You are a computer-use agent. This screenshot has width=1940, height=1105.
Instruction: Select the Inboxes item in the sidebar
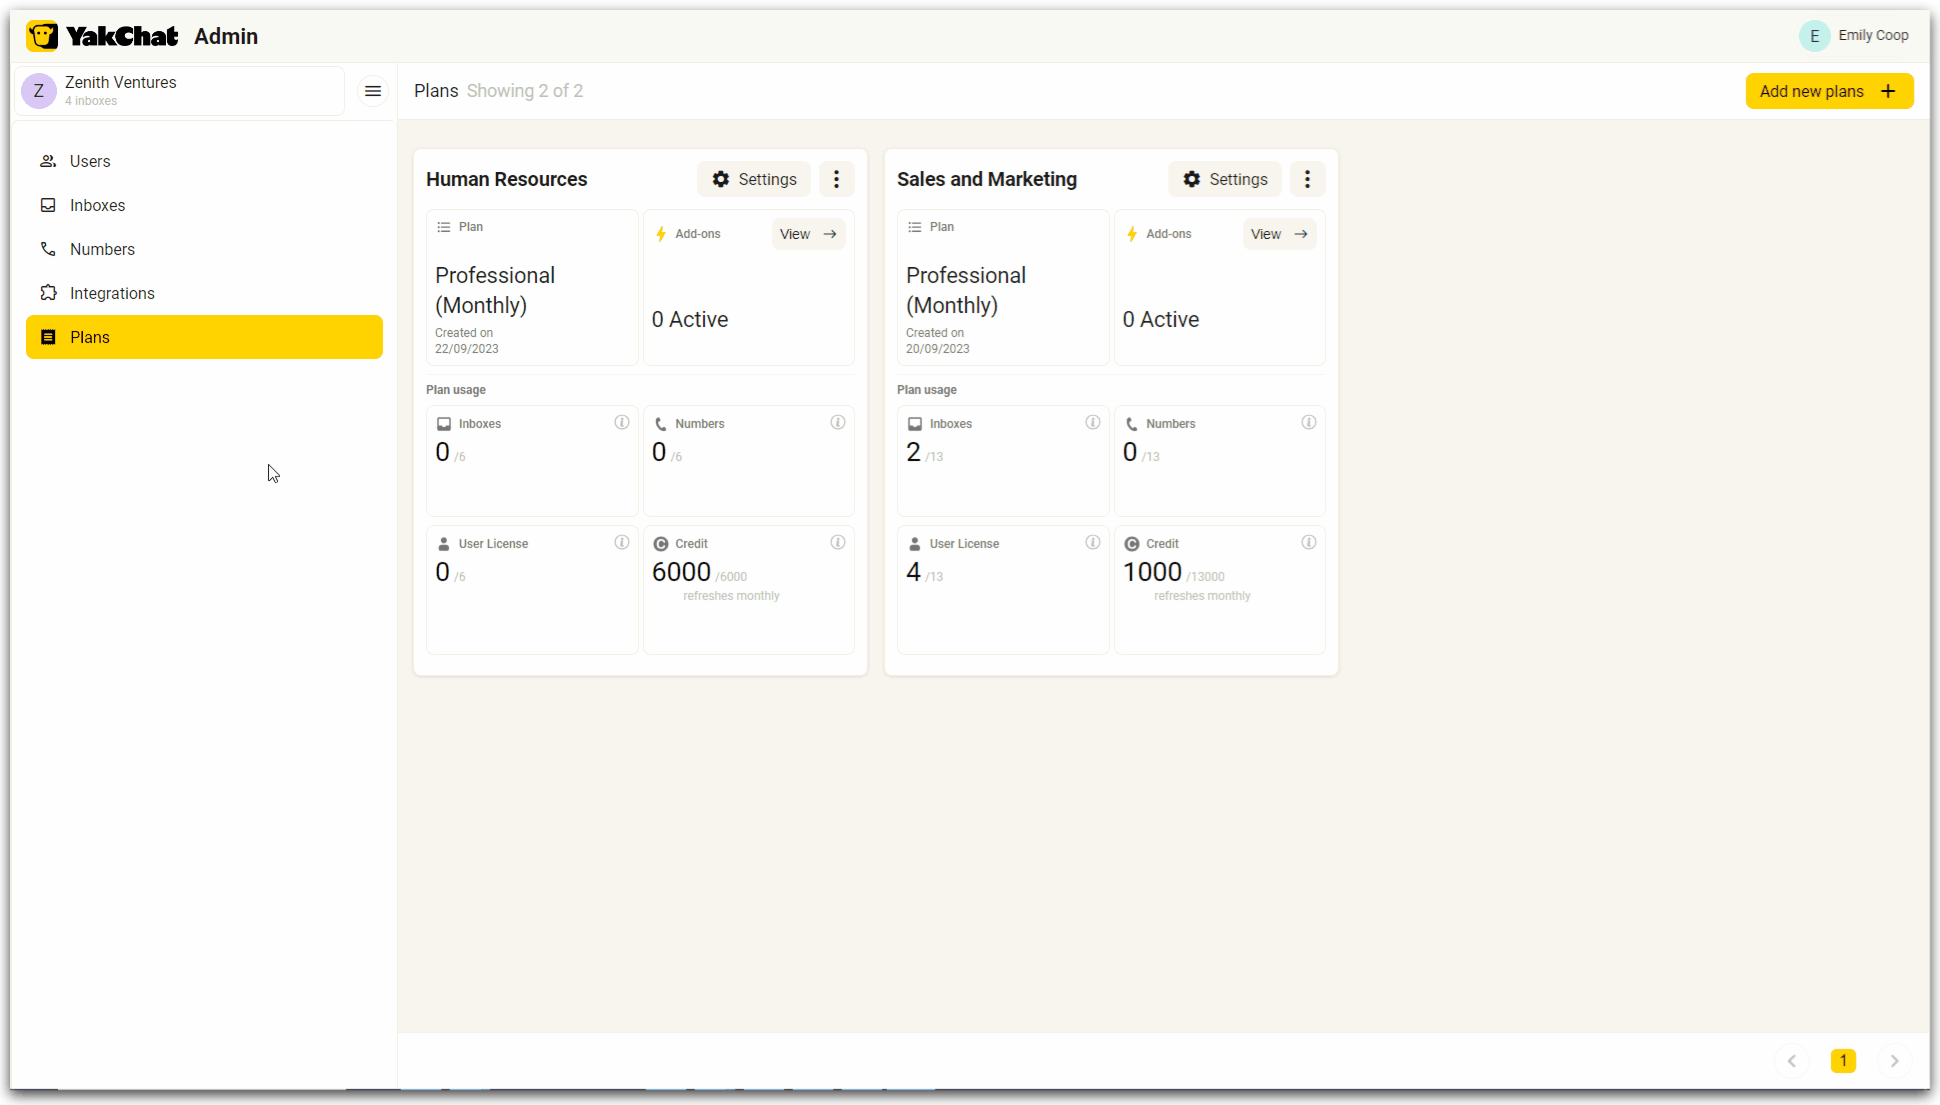pos(97,205)
